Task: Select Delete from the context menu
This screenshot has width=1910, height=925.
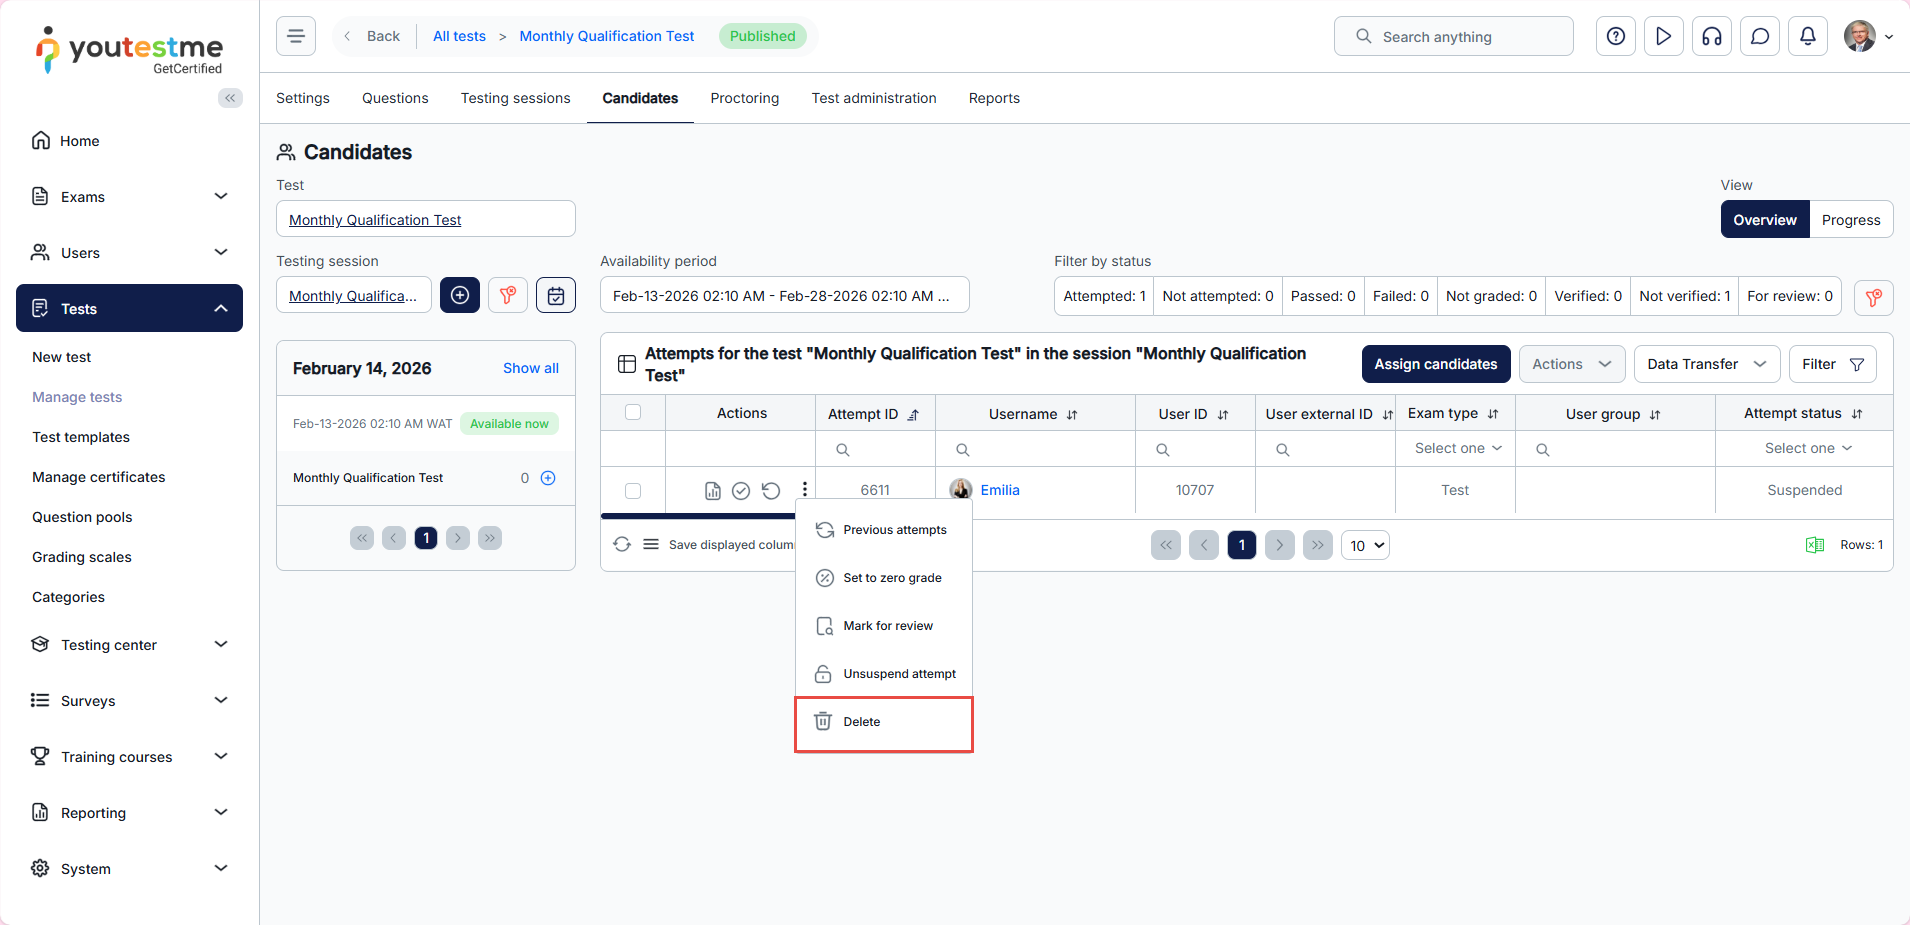Action: click(862, 722)
